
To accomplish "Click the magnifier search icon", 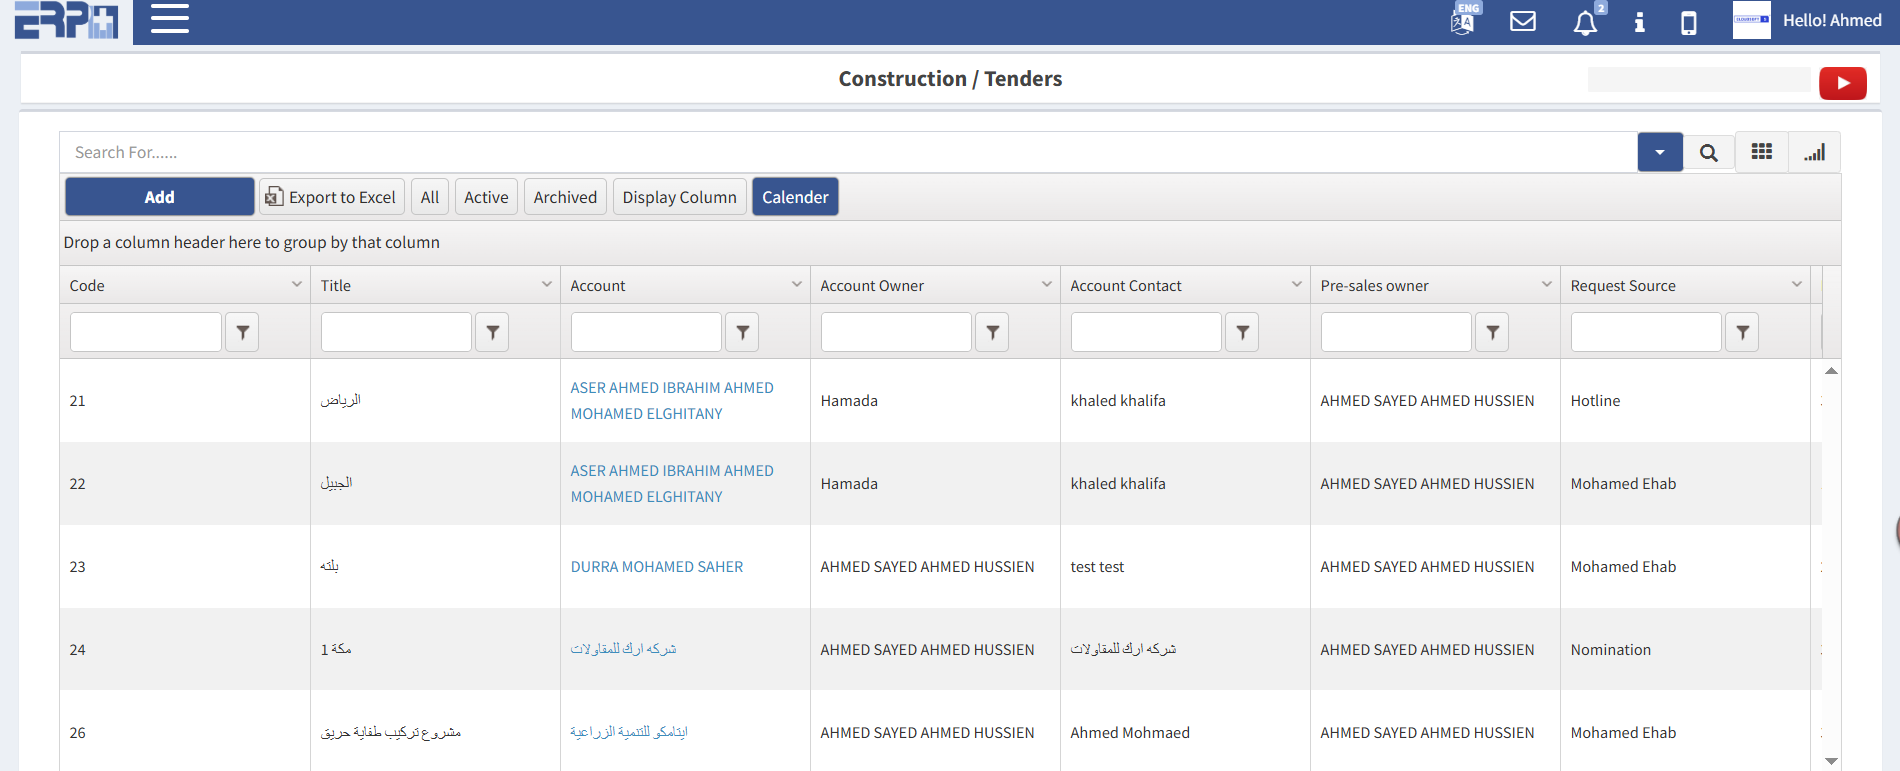I will [1708, 153].
